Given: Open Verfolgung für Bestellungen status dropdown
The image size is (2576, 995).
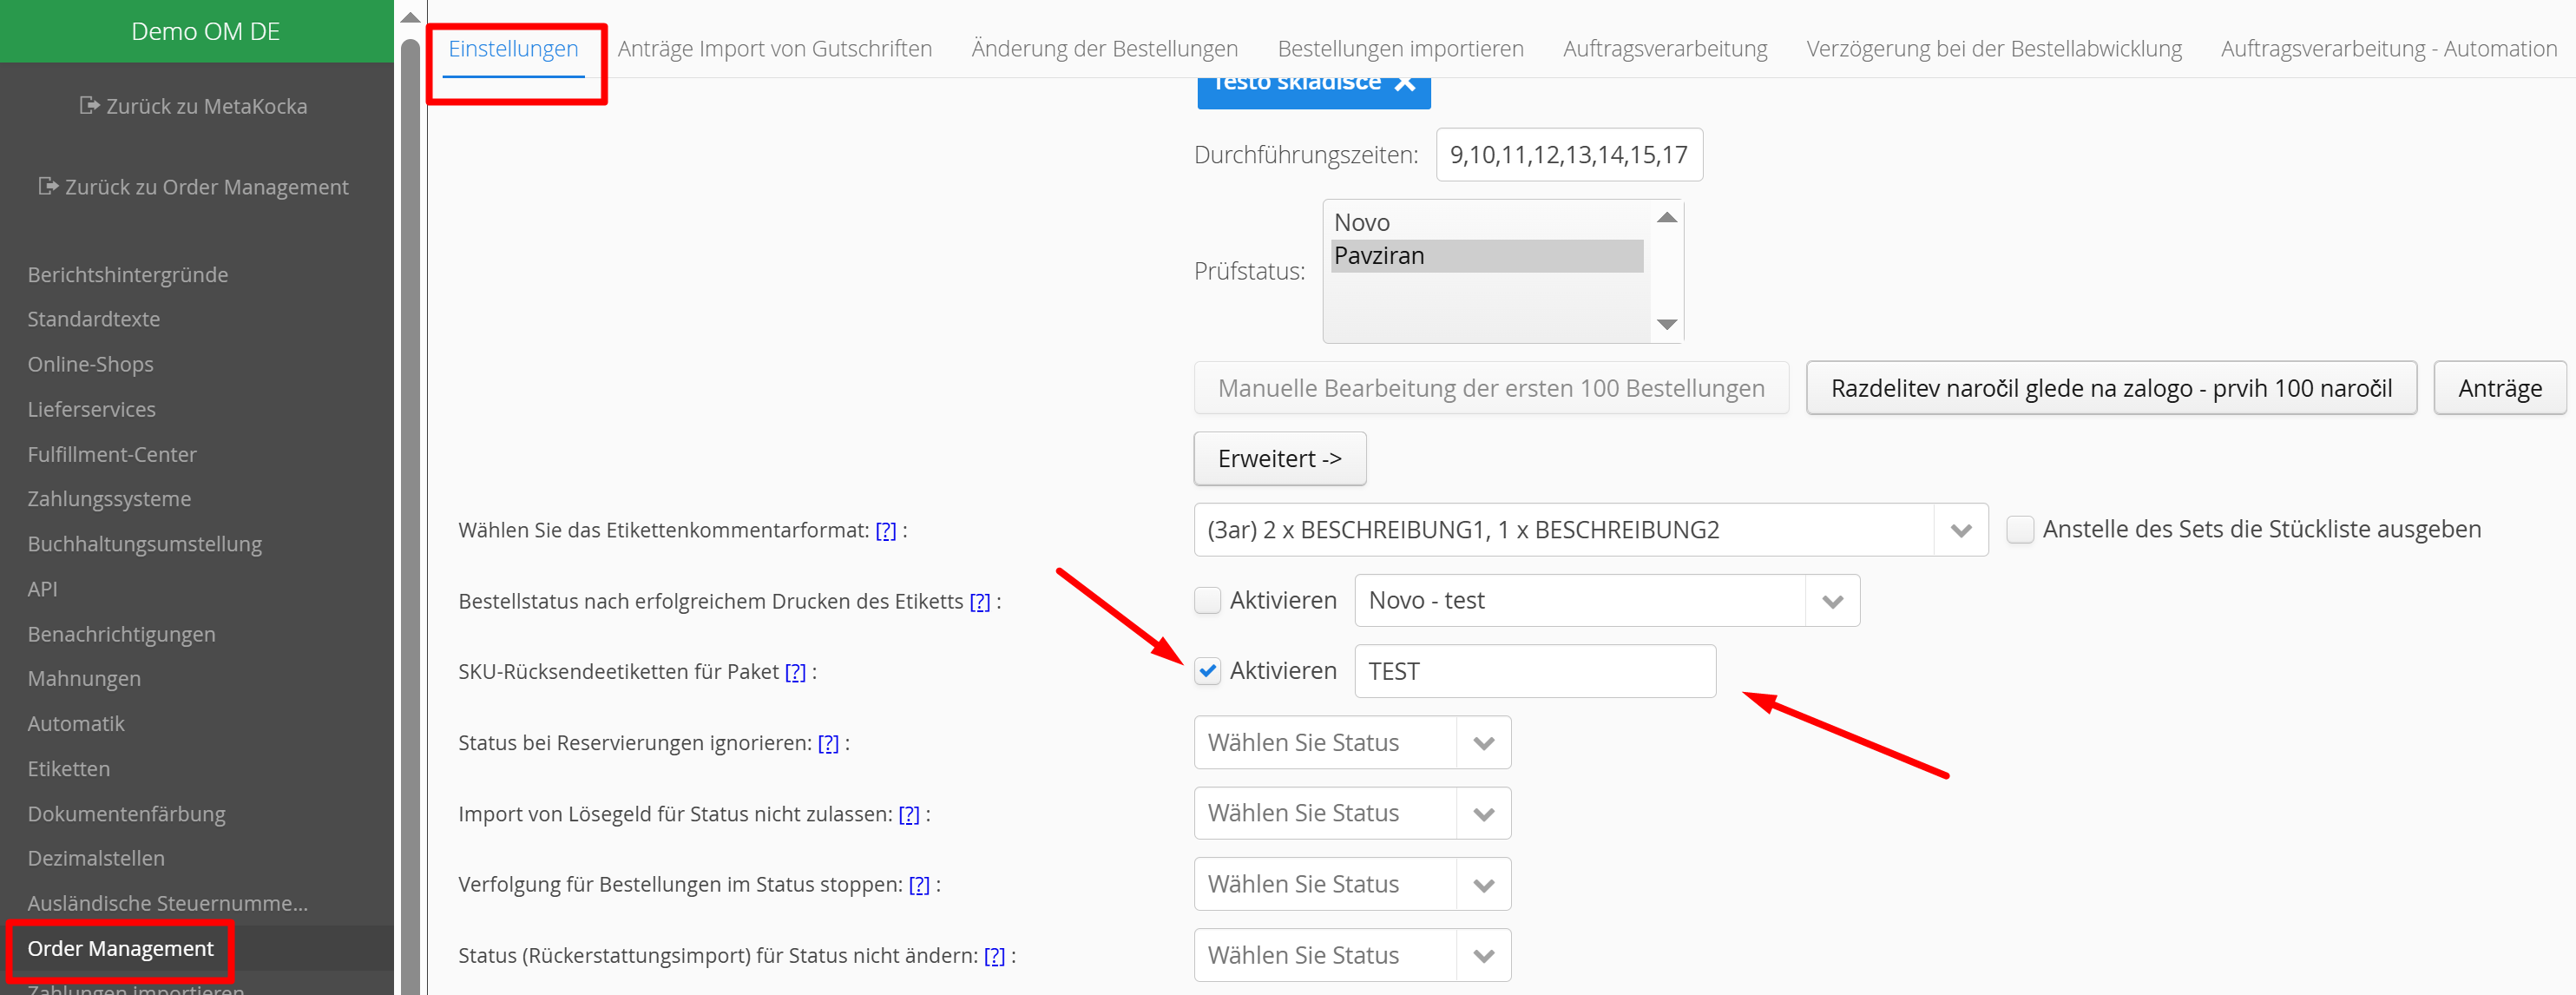Looking at the screenshot, I should tap(1483, 885).
